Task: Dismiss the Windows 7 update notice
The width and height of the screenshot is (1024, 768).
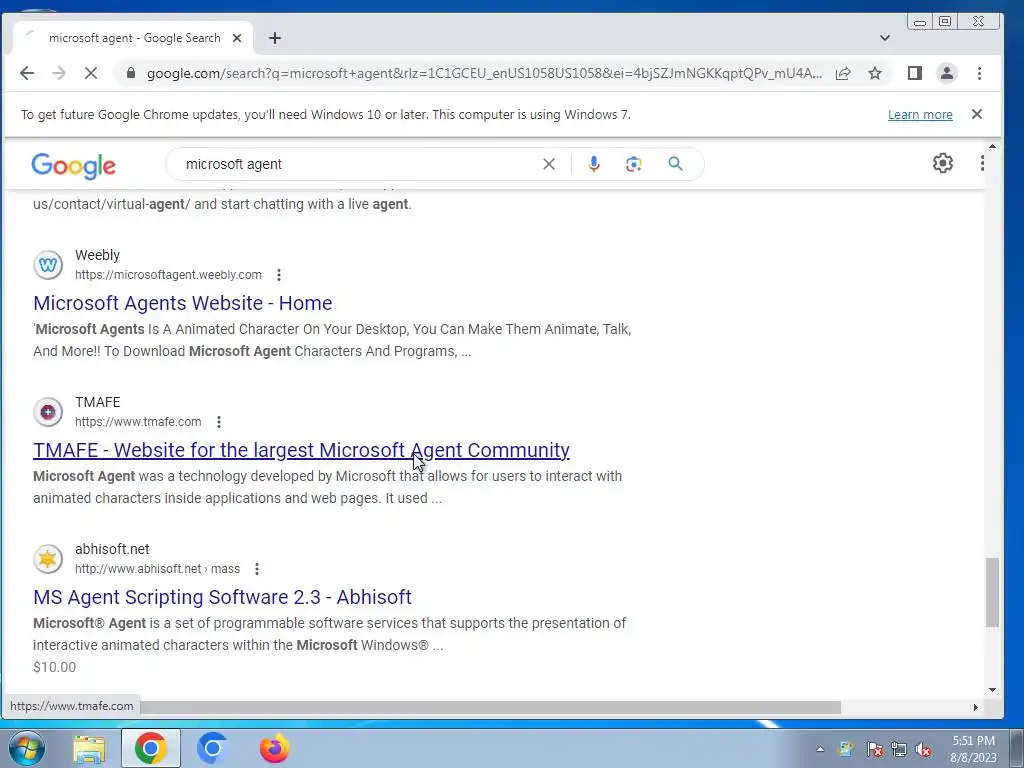Action: [977, 114]
